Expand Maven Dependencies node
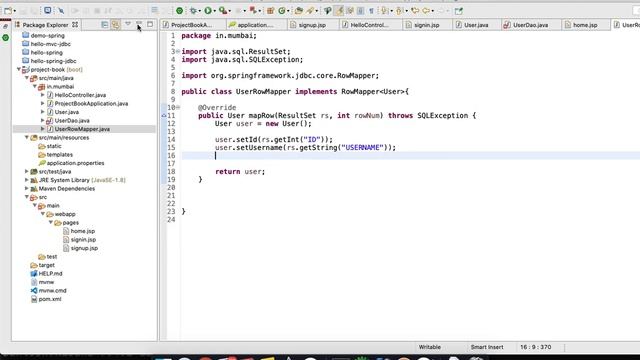 pos(27,189)
